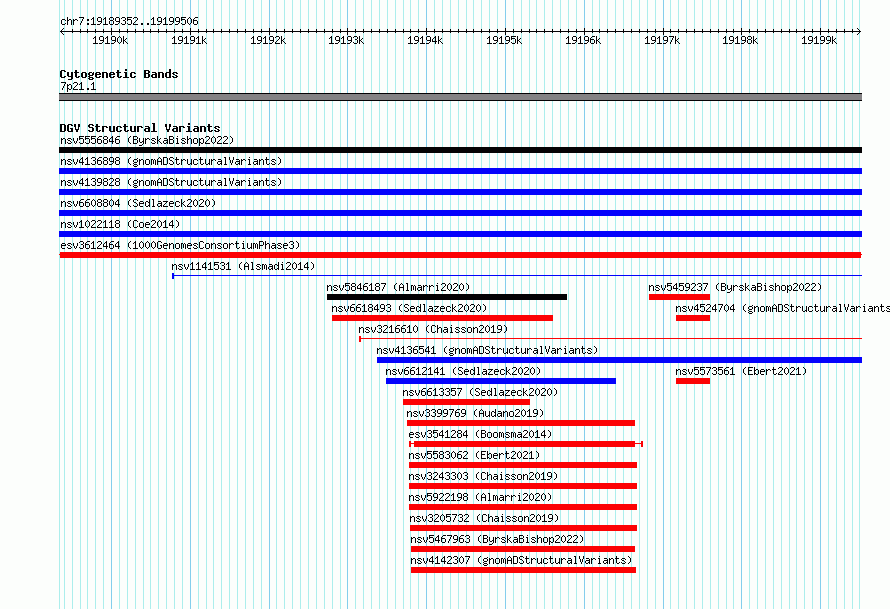Click the red nsv3243303 variant bar
Viewport: 890px width, 609px height.
(x=523, y=486)
